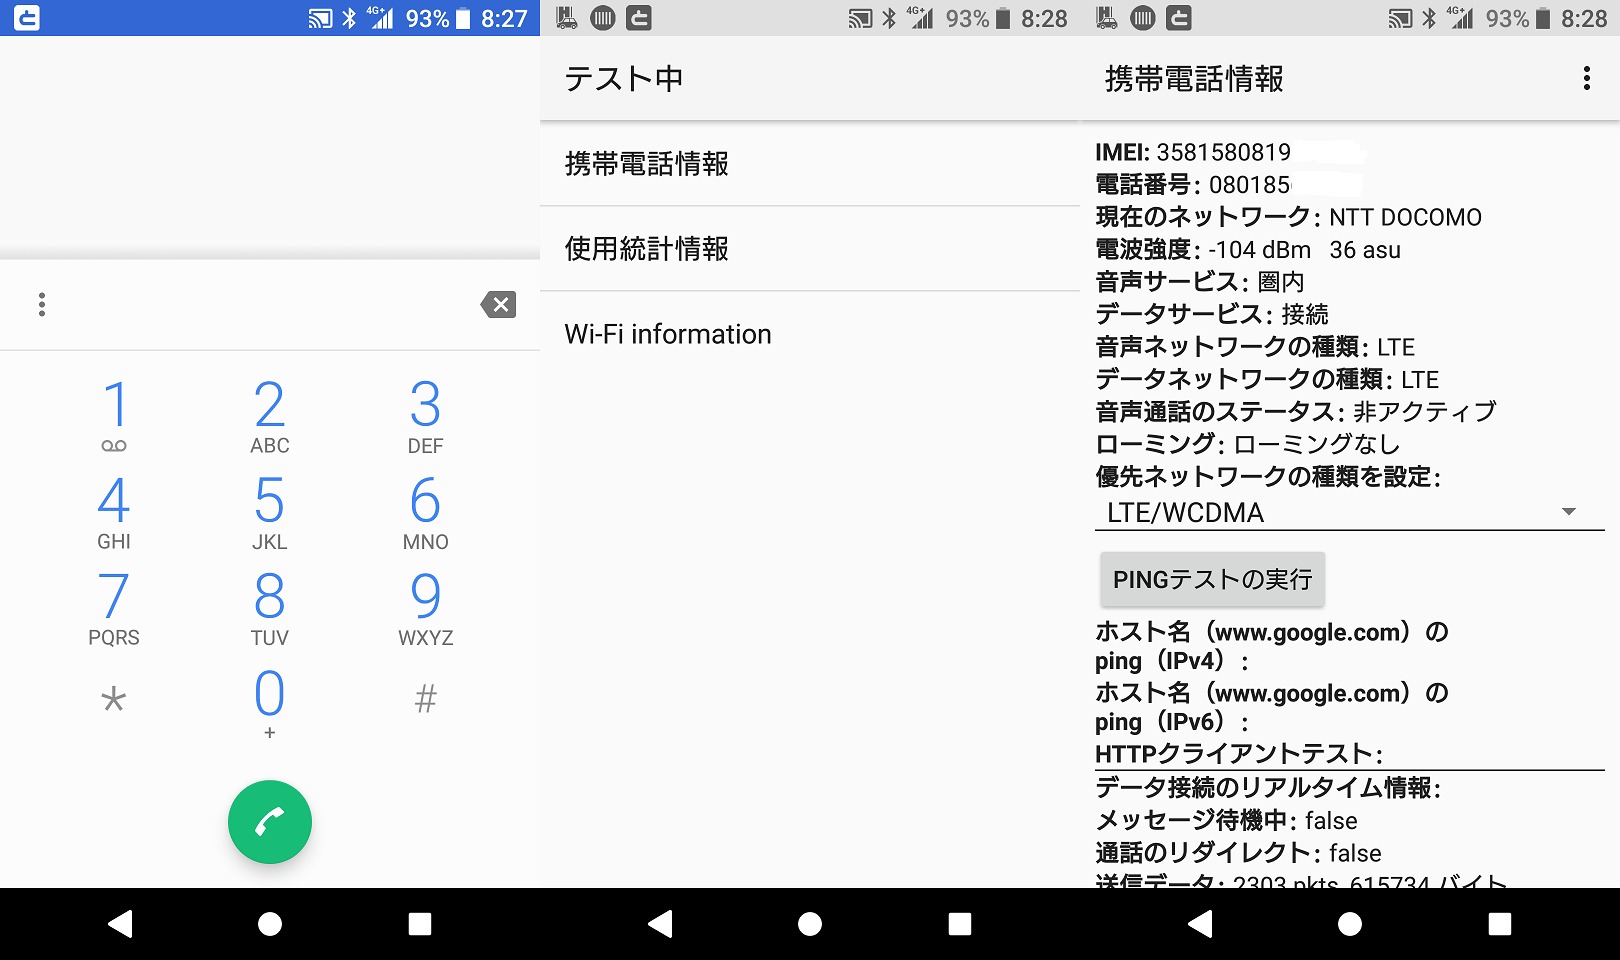
Task: Open the 使用統計情報 menu entry
Action: tap(810, 249)
